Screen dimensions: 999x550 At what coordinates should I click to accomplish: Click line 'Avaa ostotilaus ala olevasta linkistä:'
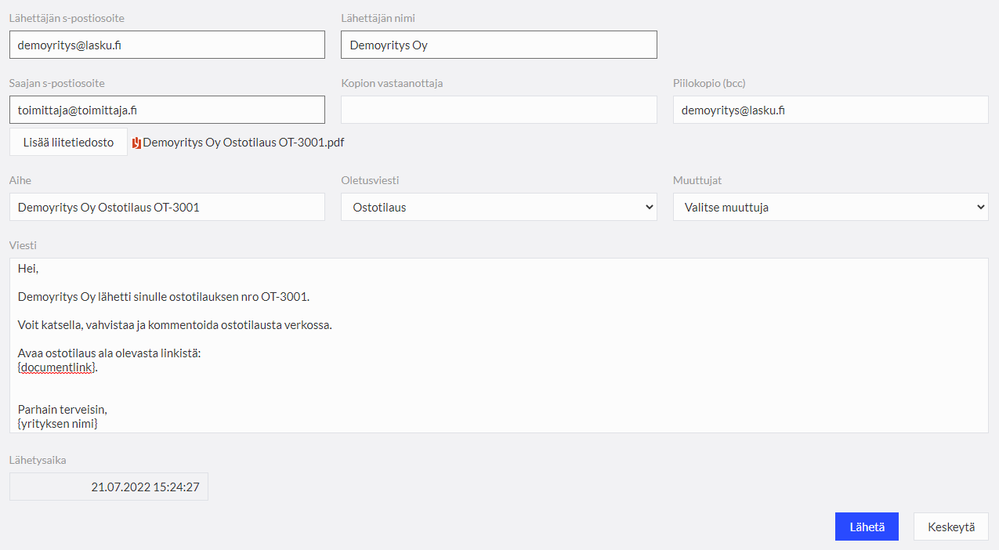109,353
